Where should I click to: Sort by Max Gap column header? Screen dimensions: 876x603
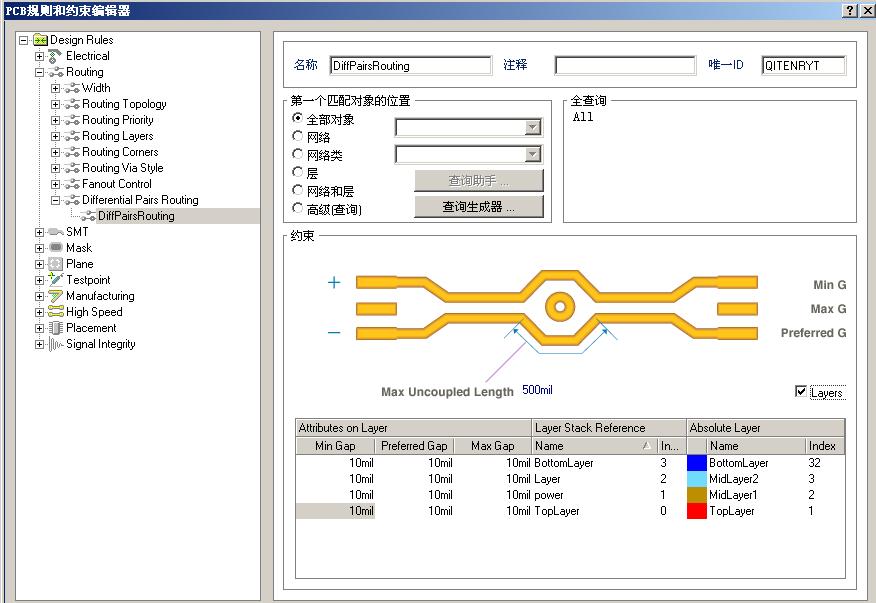click(x=492, y=446)
